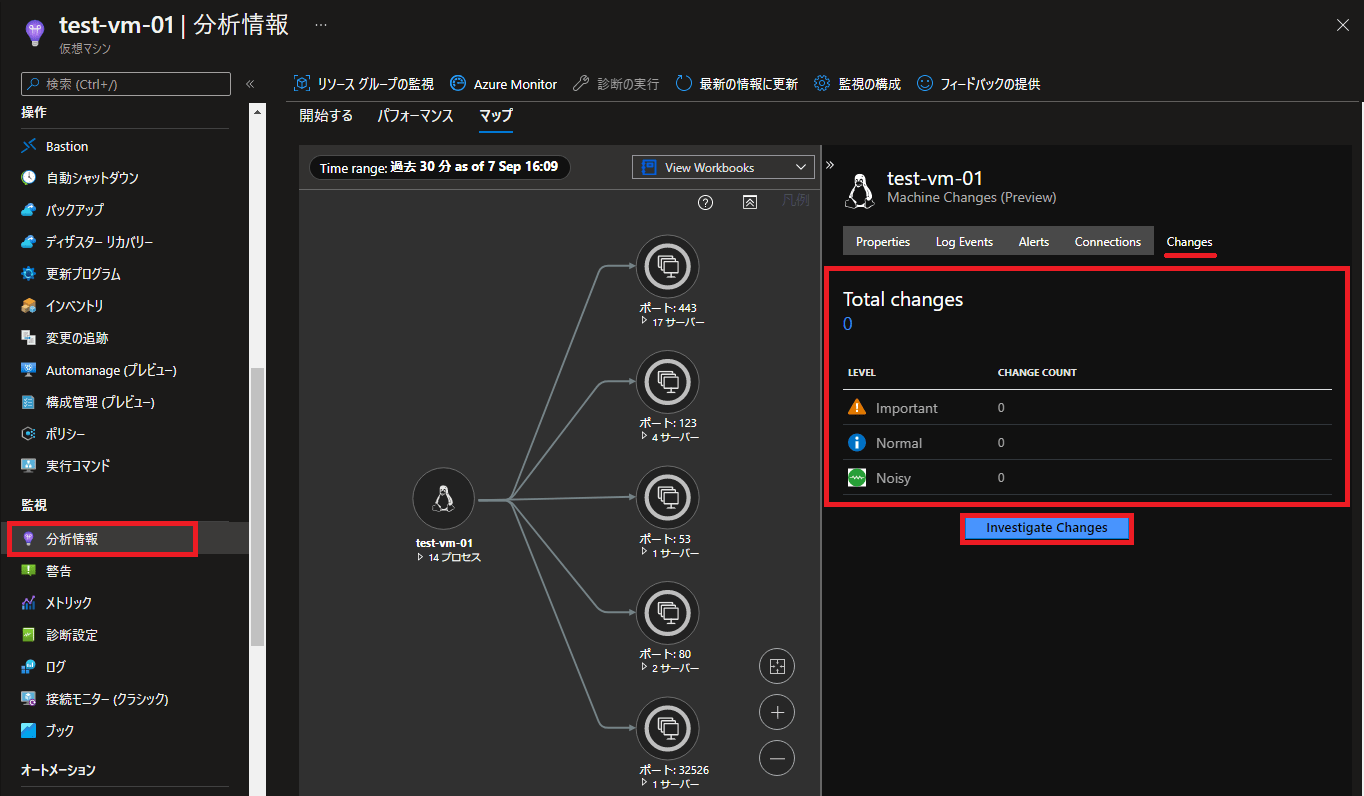
Task: Select the port 32526 server group node
Action: tap(667, 728)
